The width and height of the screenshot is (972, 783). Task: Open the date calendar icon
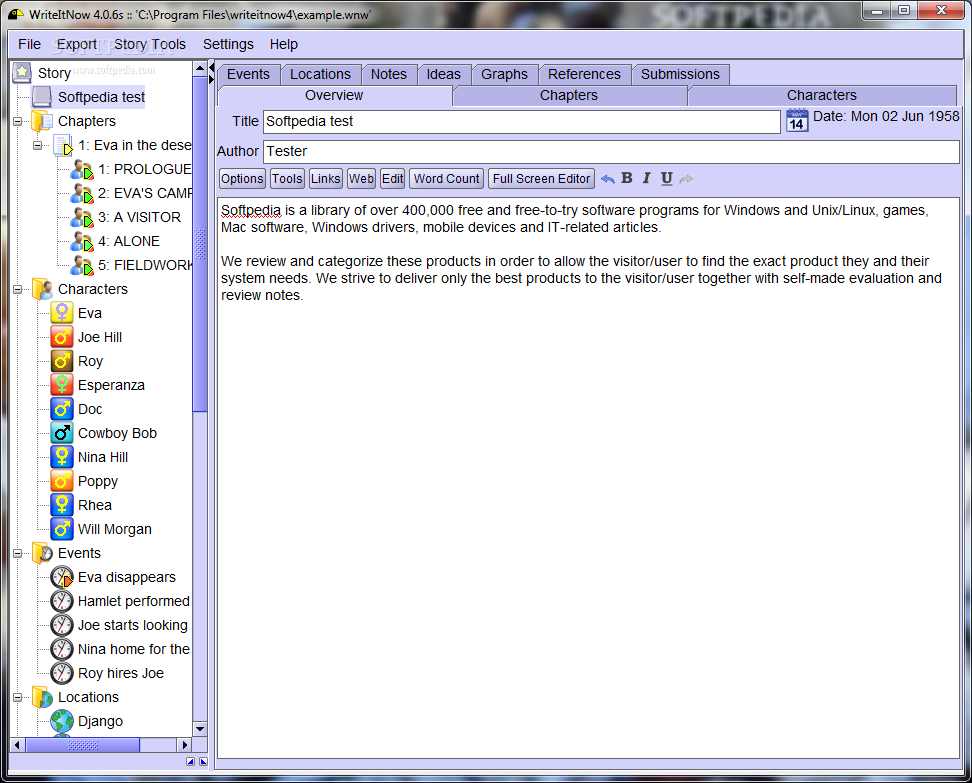point(797,120)
